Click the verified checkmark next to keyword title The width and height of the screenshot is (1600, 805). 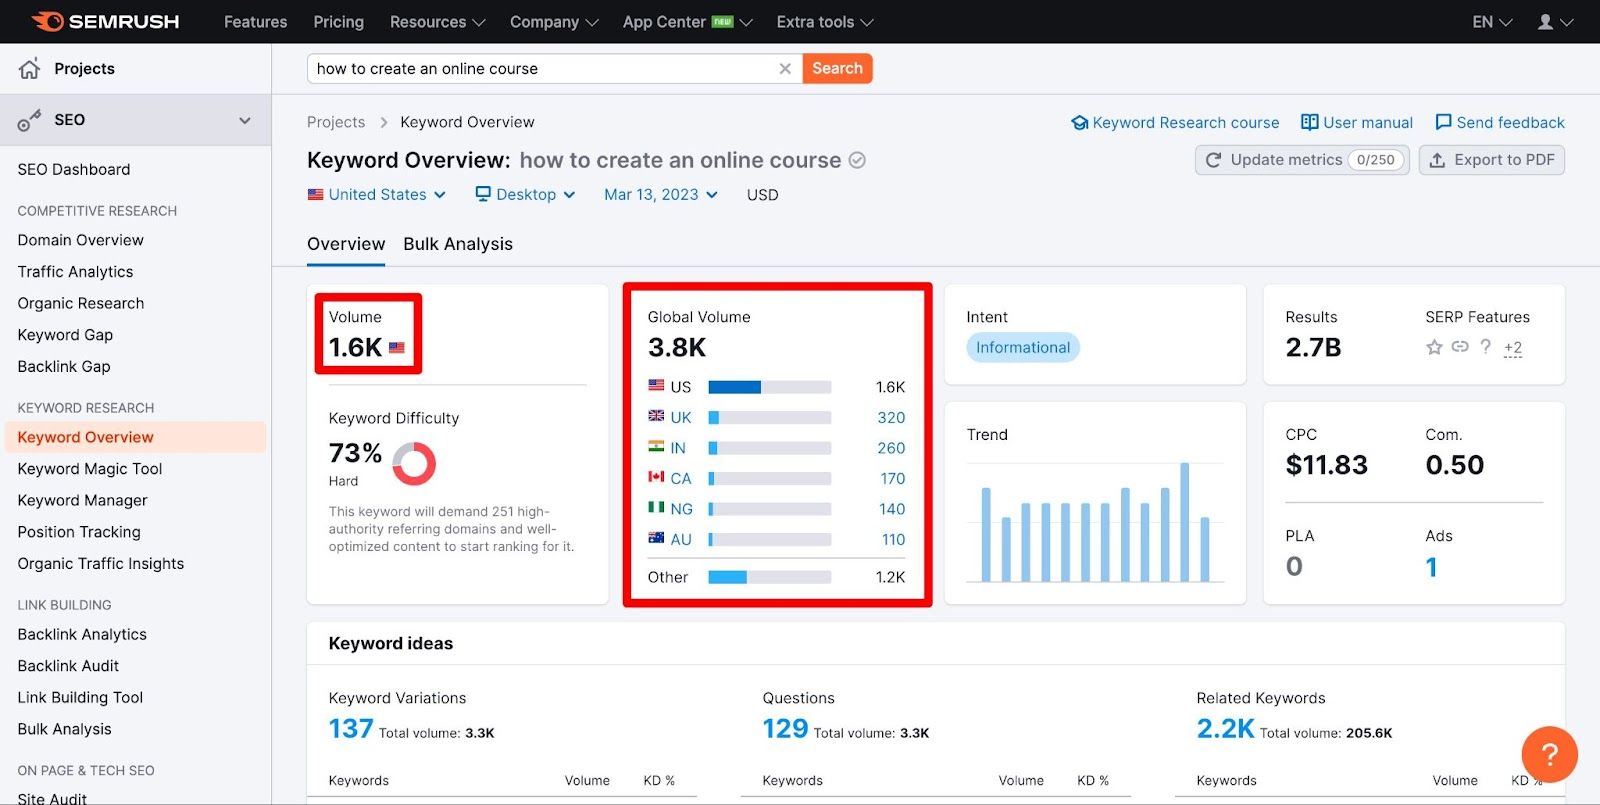point(857,160)
